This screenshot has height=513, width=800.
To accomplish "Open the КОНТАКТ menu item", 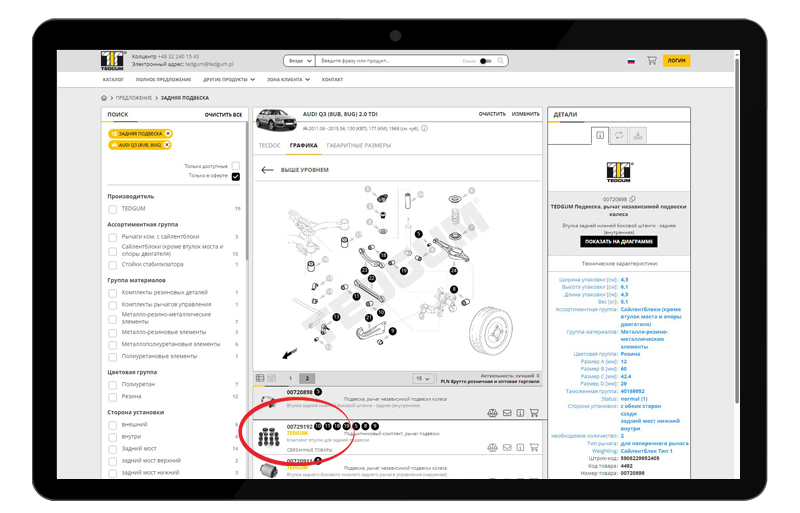I will tap(332, 80).
